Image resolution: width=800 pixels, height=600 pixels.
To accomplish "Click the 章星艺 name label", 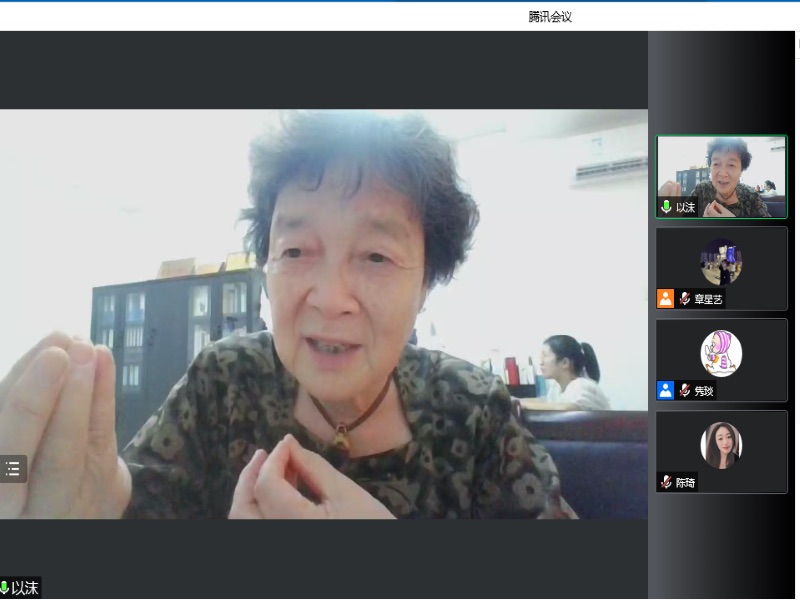I will point(708,299).
